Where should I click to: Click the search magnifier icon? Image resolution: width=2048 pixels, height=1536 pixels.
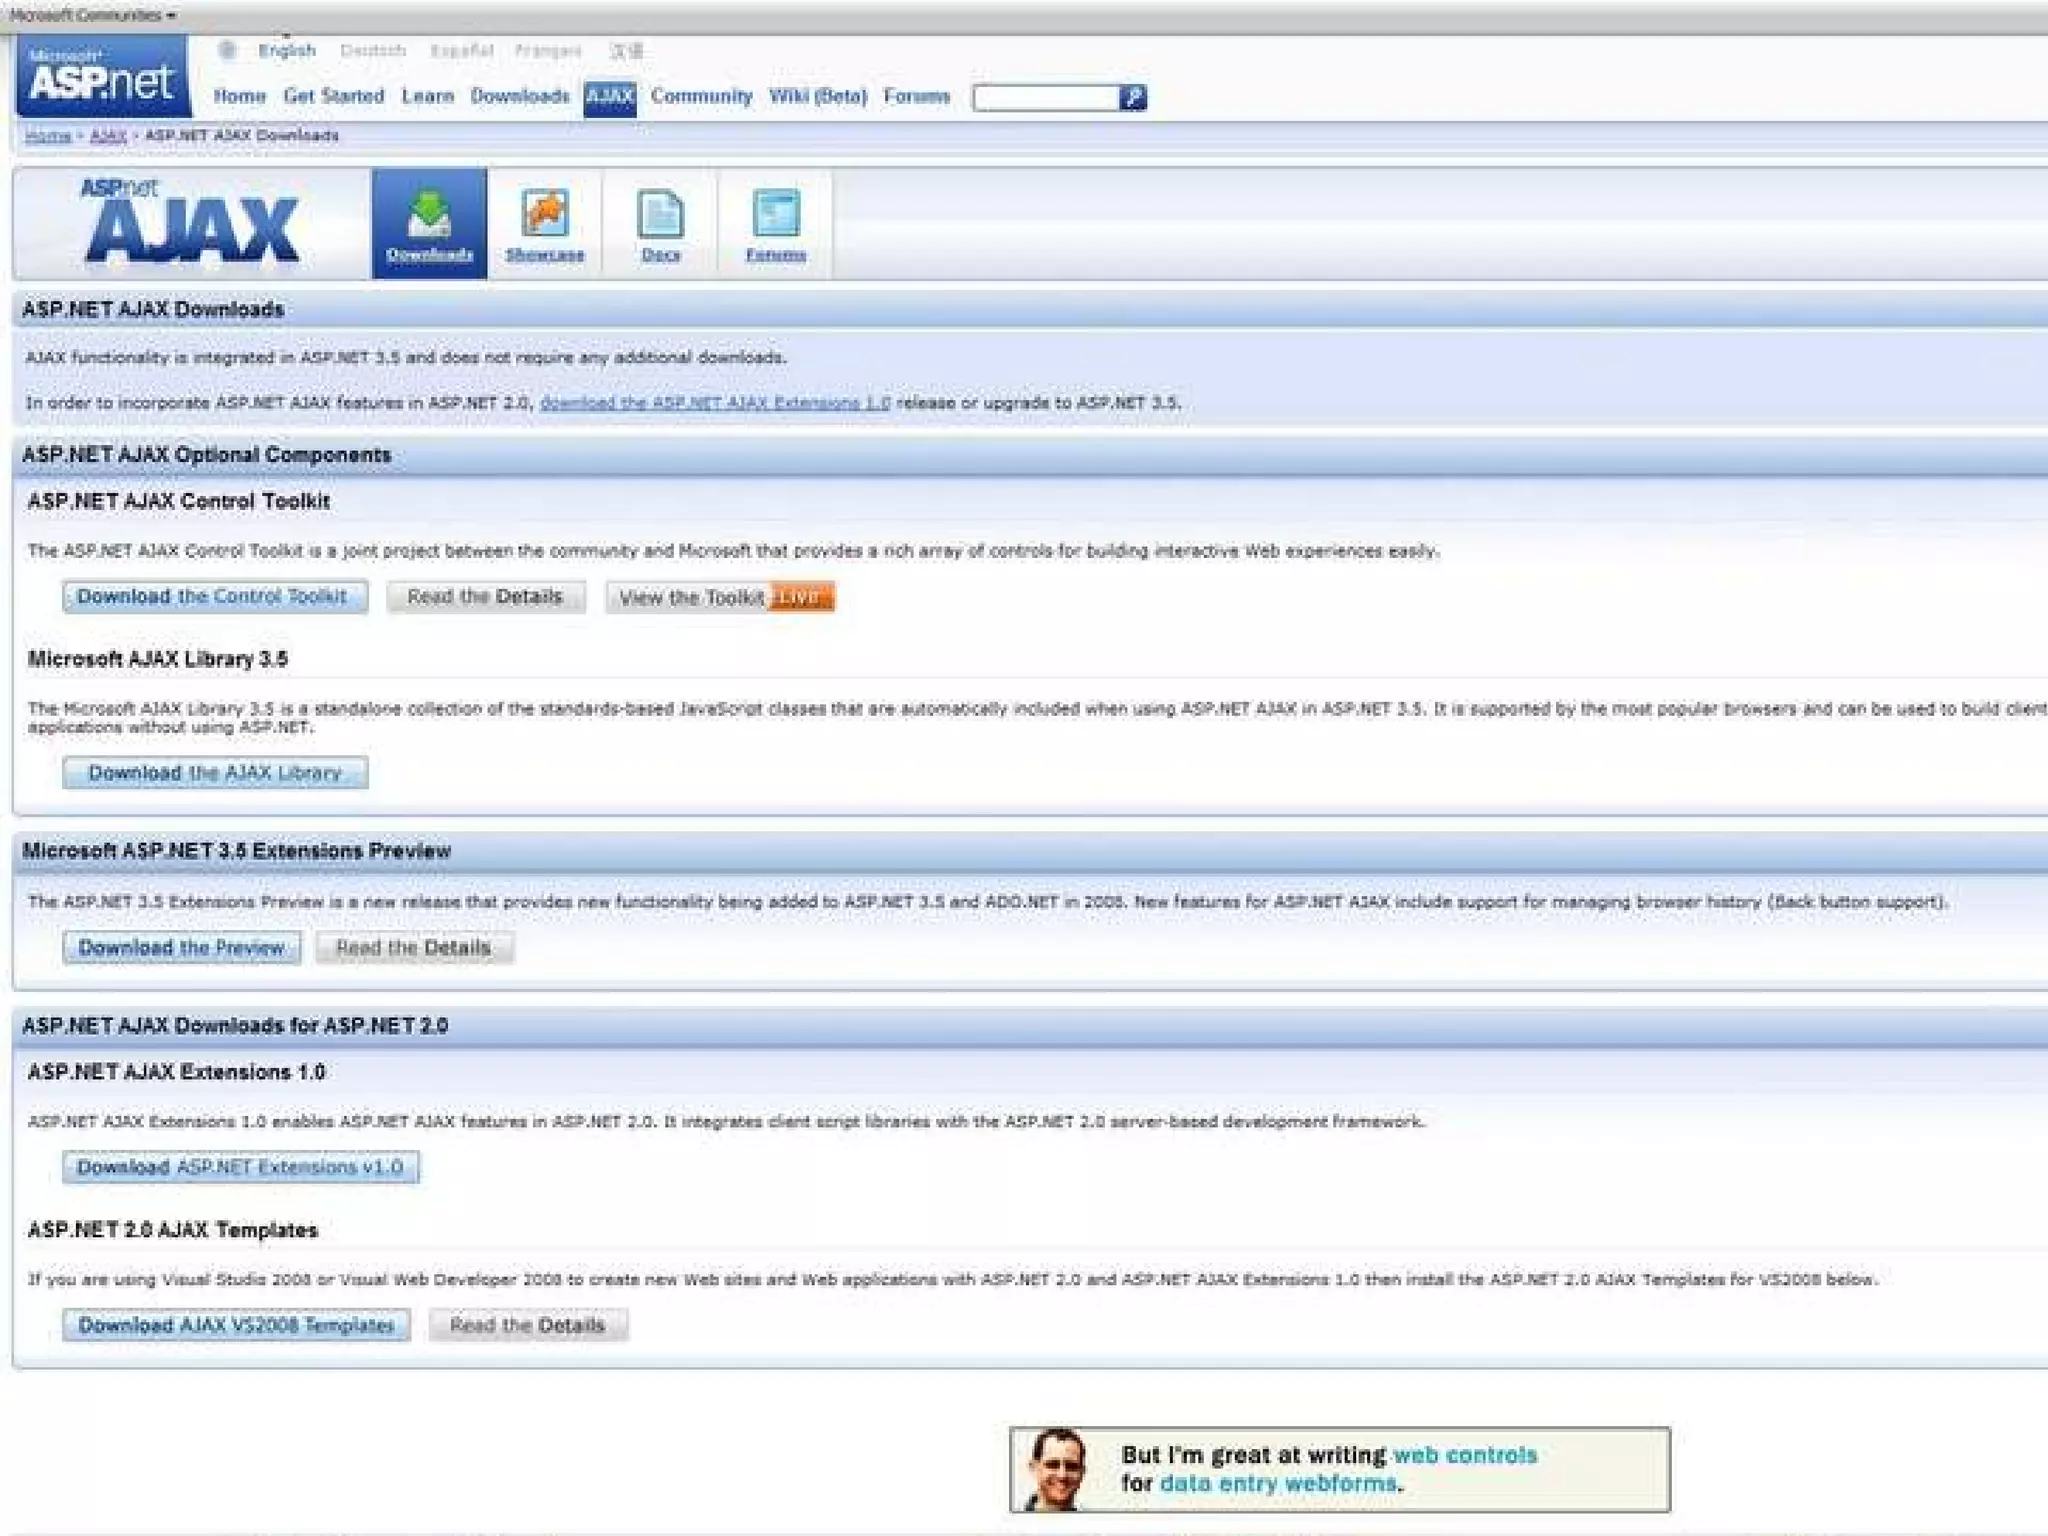coord(1133,97)
